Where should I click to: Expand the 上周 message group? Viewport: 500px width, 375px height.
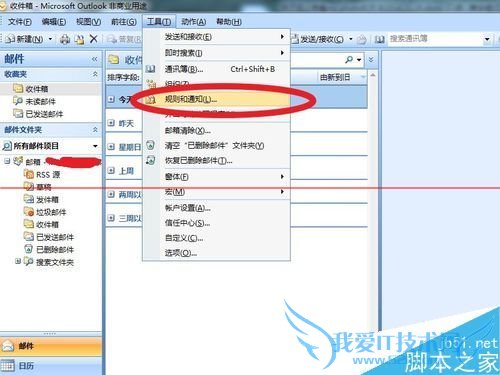111,170
